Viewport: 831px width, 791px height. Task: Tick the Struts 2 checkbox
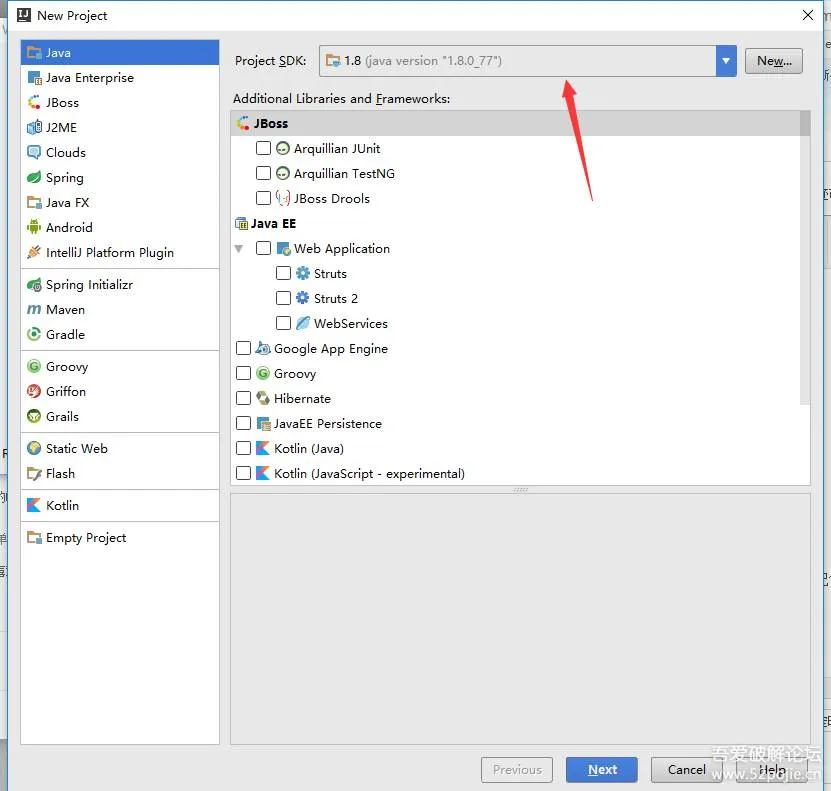click(x=284, y=298)
